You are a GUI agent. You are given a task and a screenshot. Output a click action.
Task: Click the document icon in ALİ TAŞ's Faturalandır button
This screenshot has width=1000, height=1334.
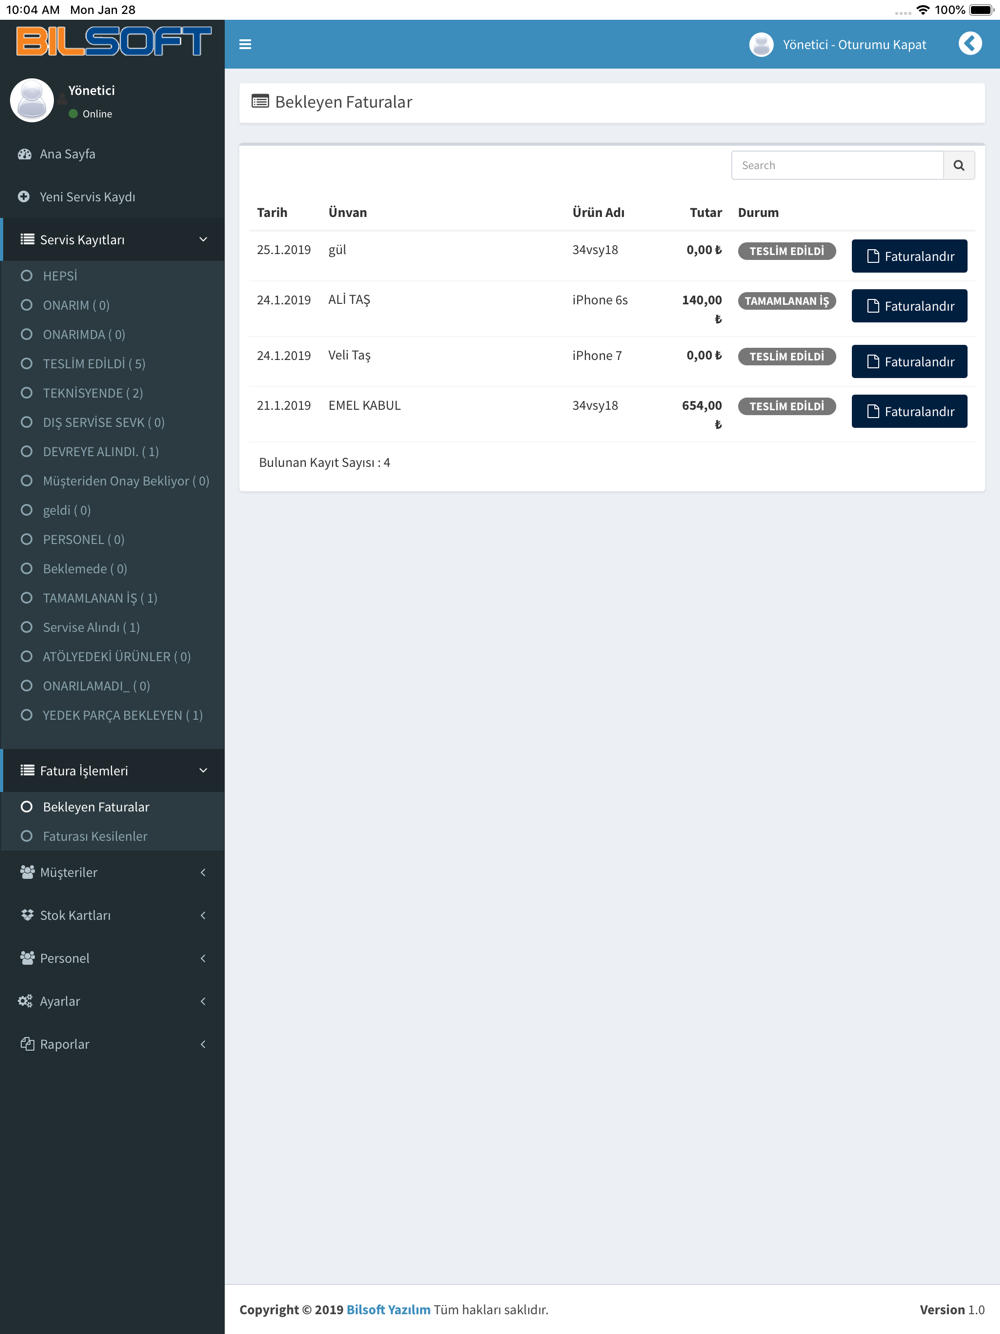(873, 306)
